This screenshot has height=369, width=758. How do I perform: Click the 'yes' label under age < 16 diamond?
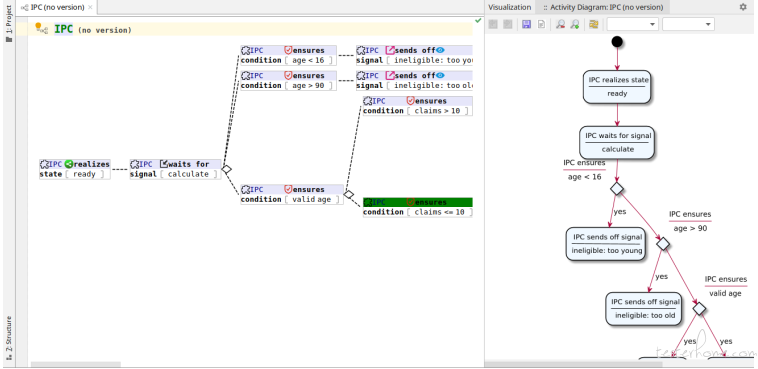[619, 211]
